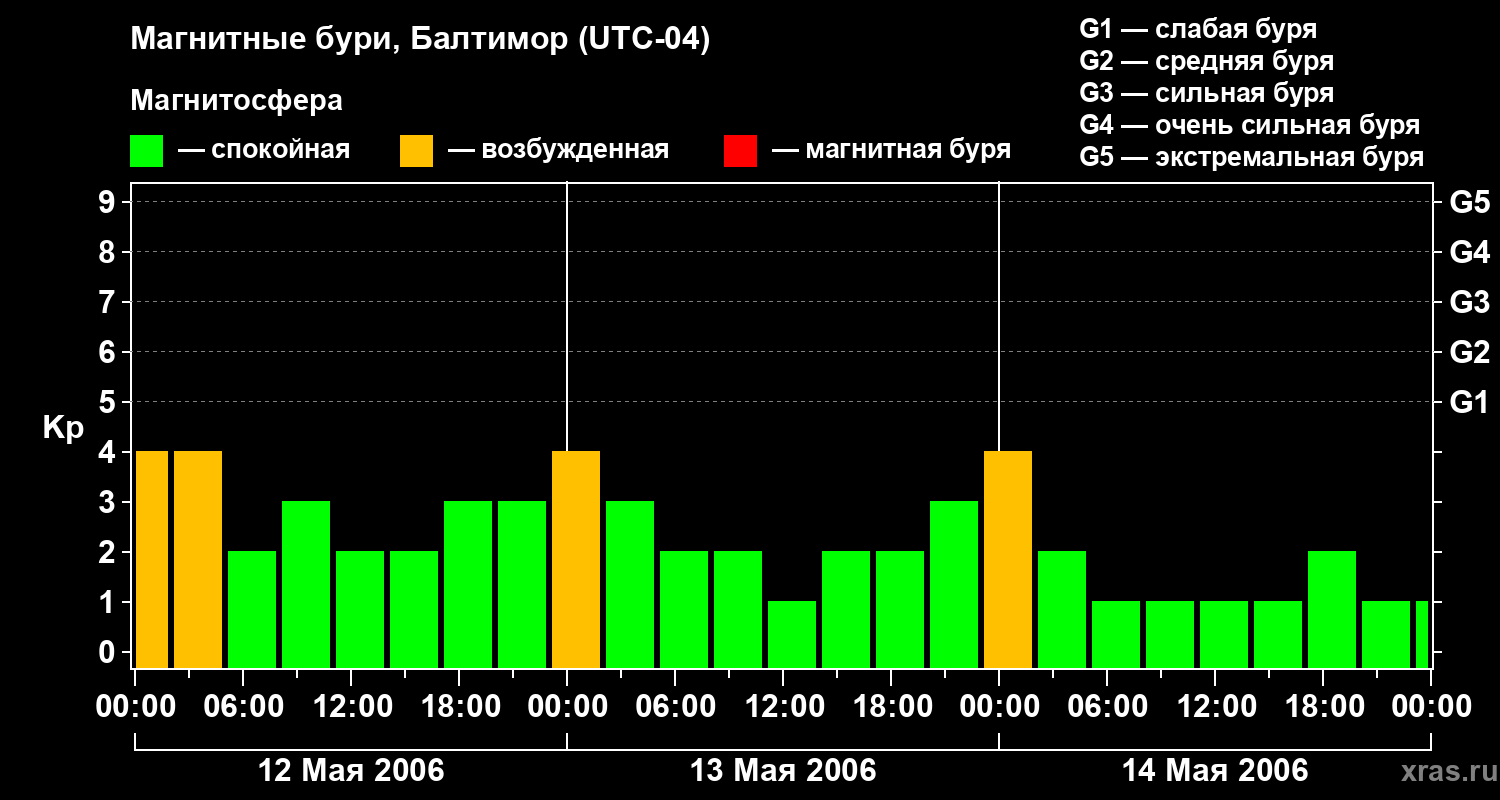Click the right-axis 'G2' tick label
1500x800 pixels.
tap(1469, 352)
